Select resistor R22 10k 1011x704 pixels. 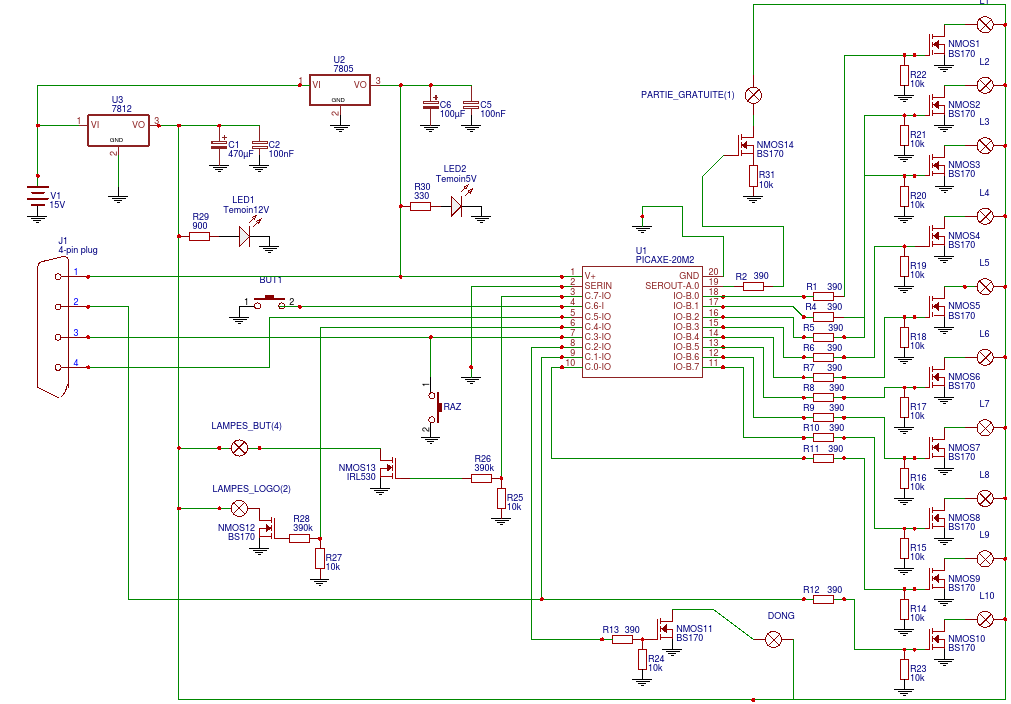(x=905, y=75)
